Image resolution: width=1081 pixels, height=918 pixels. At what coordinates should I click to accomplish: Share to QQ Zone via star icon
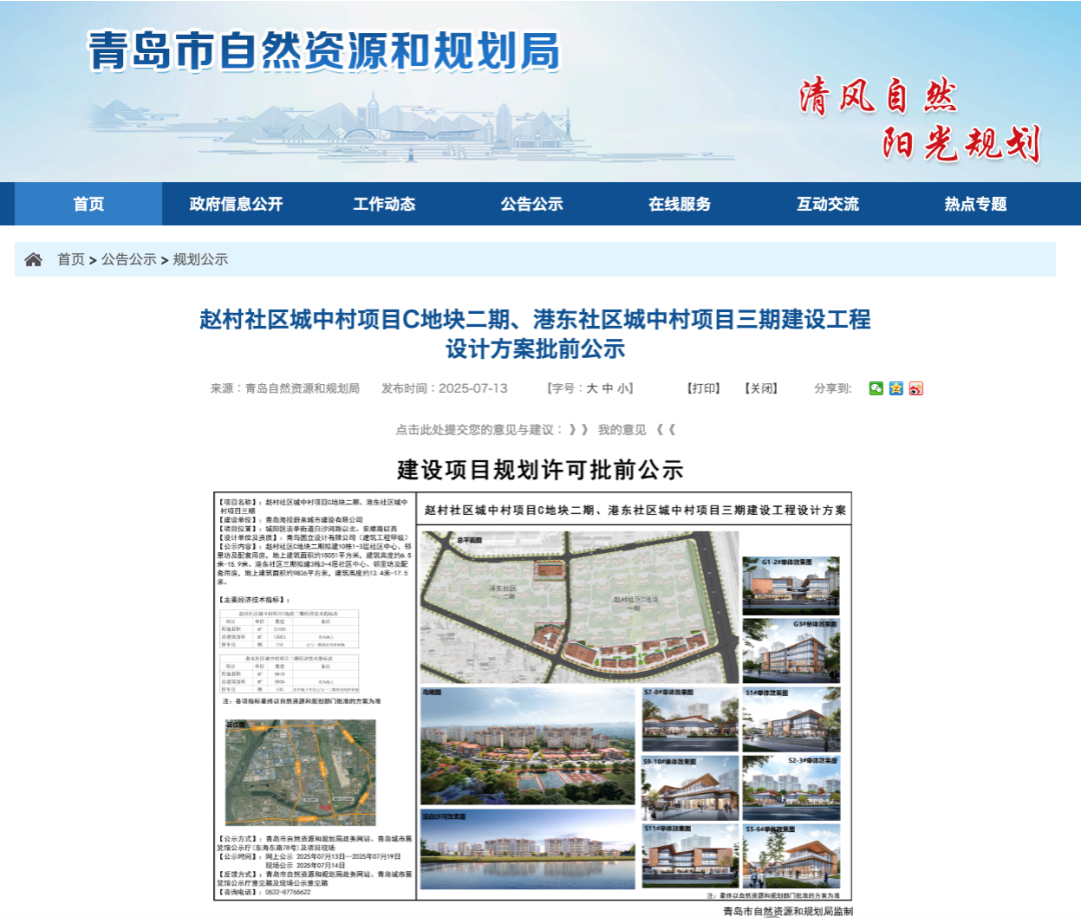click(x=896, y=389)
